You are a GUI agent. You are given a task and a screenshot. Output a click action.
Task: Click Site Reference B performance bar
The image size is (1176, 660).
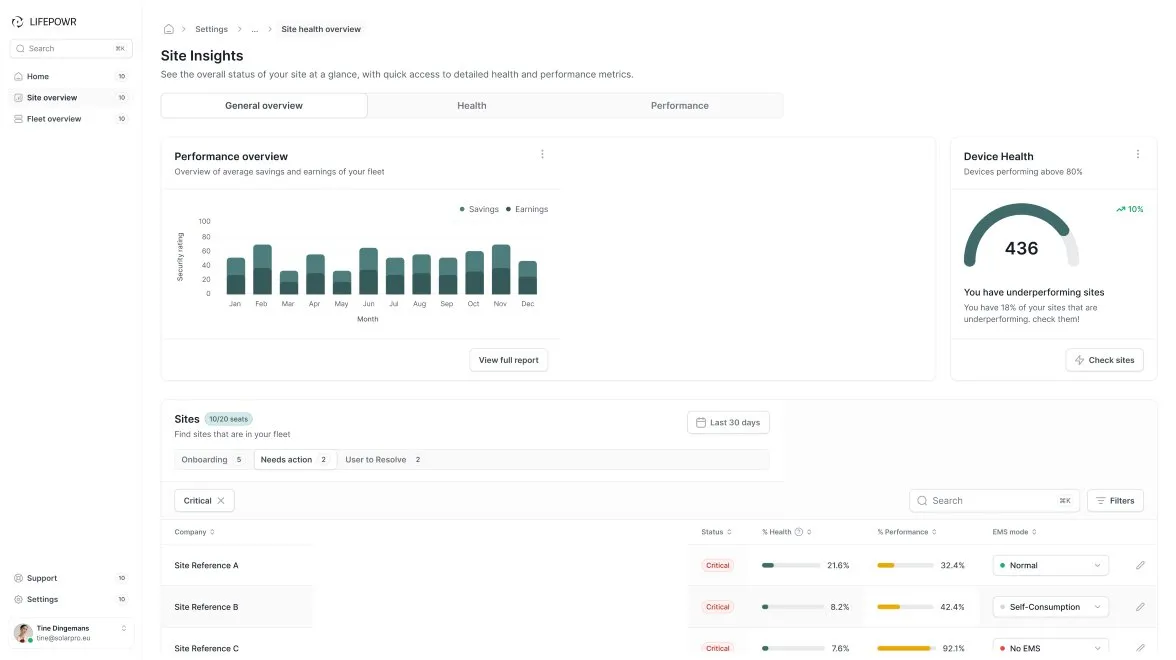[905, 607]
